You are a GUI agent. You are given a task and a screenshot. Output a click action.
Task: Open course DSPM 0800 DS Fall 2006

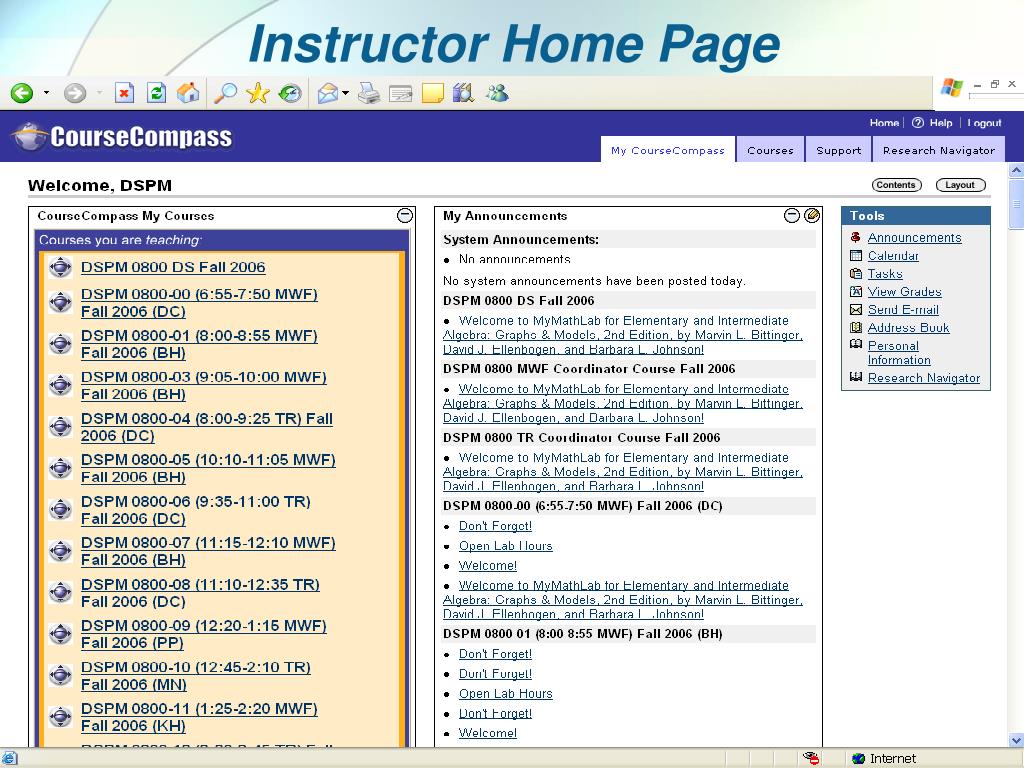click(x=173, y=267)
